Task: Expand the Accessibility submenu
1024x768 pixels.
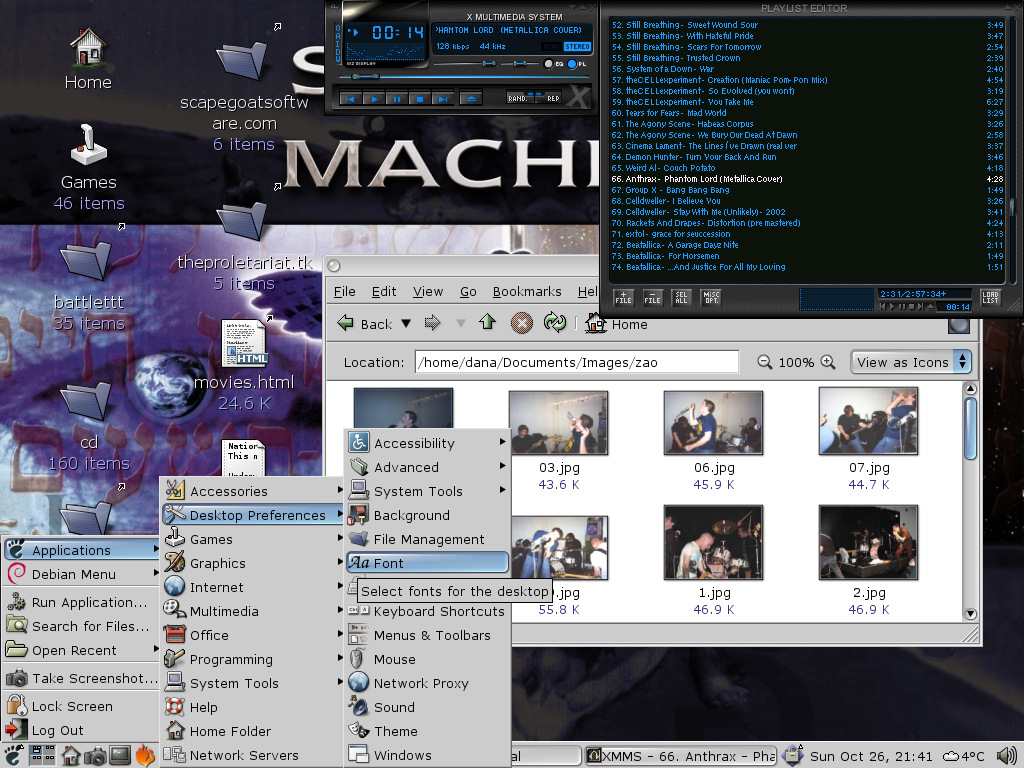Action: click(x=427, y=443)
